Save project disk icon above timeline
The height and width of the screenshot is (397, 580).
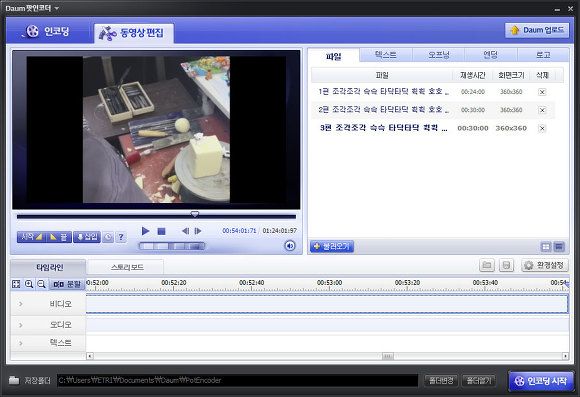(x=506, y=265)
